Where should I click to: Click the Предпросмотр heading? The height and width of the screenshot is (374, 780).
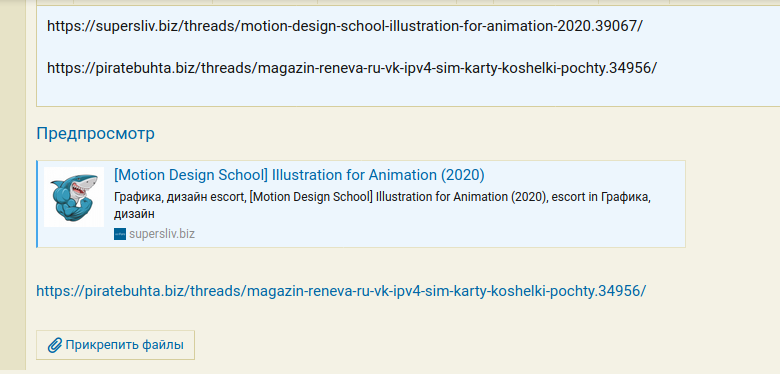(96, 133)
